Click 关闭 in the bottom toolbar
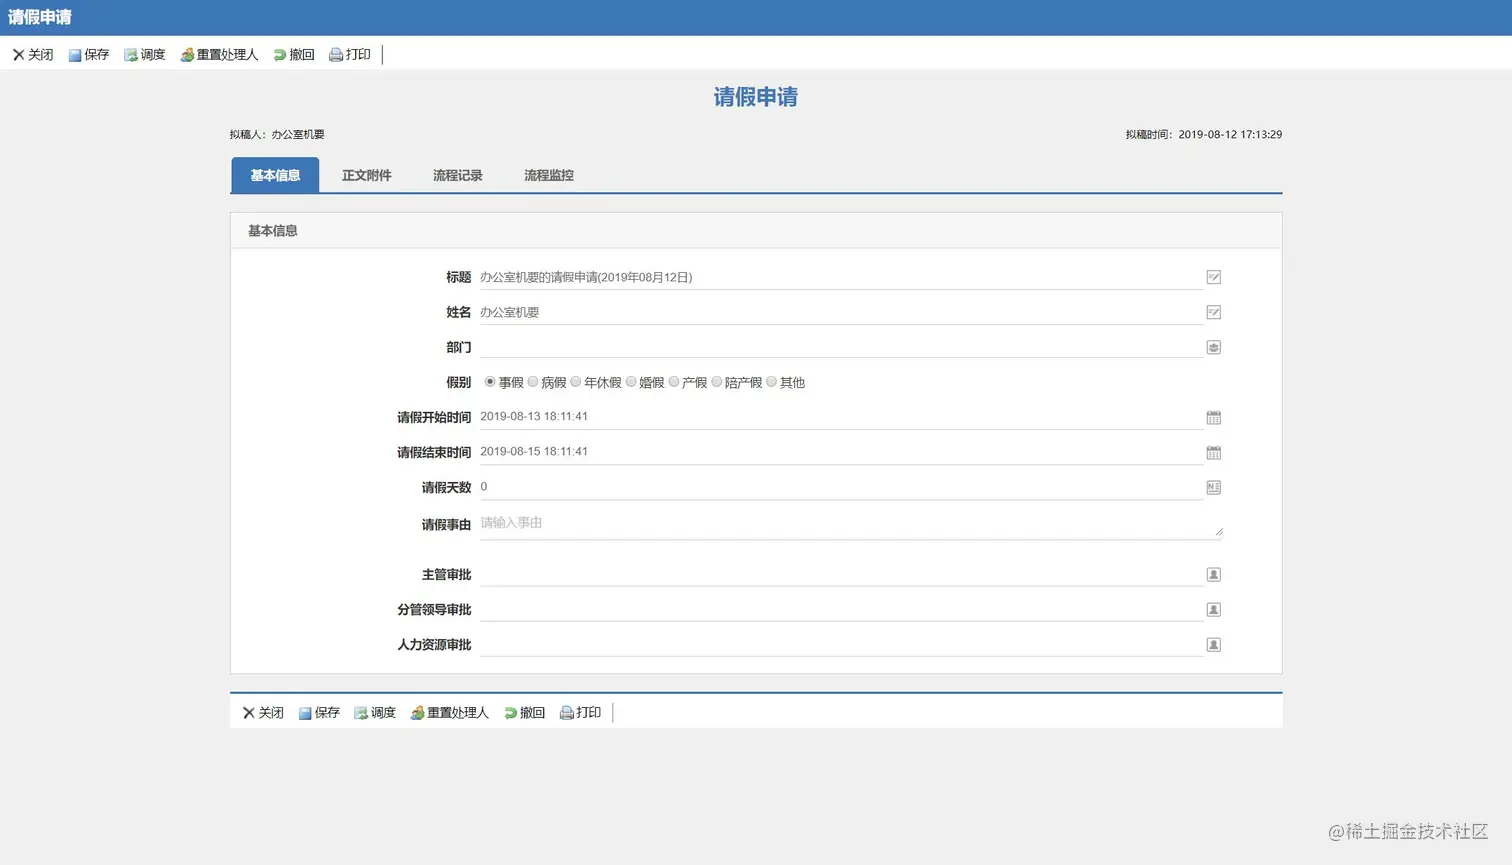This screenshot has width=1512, height=865. [x=263, y=713]
